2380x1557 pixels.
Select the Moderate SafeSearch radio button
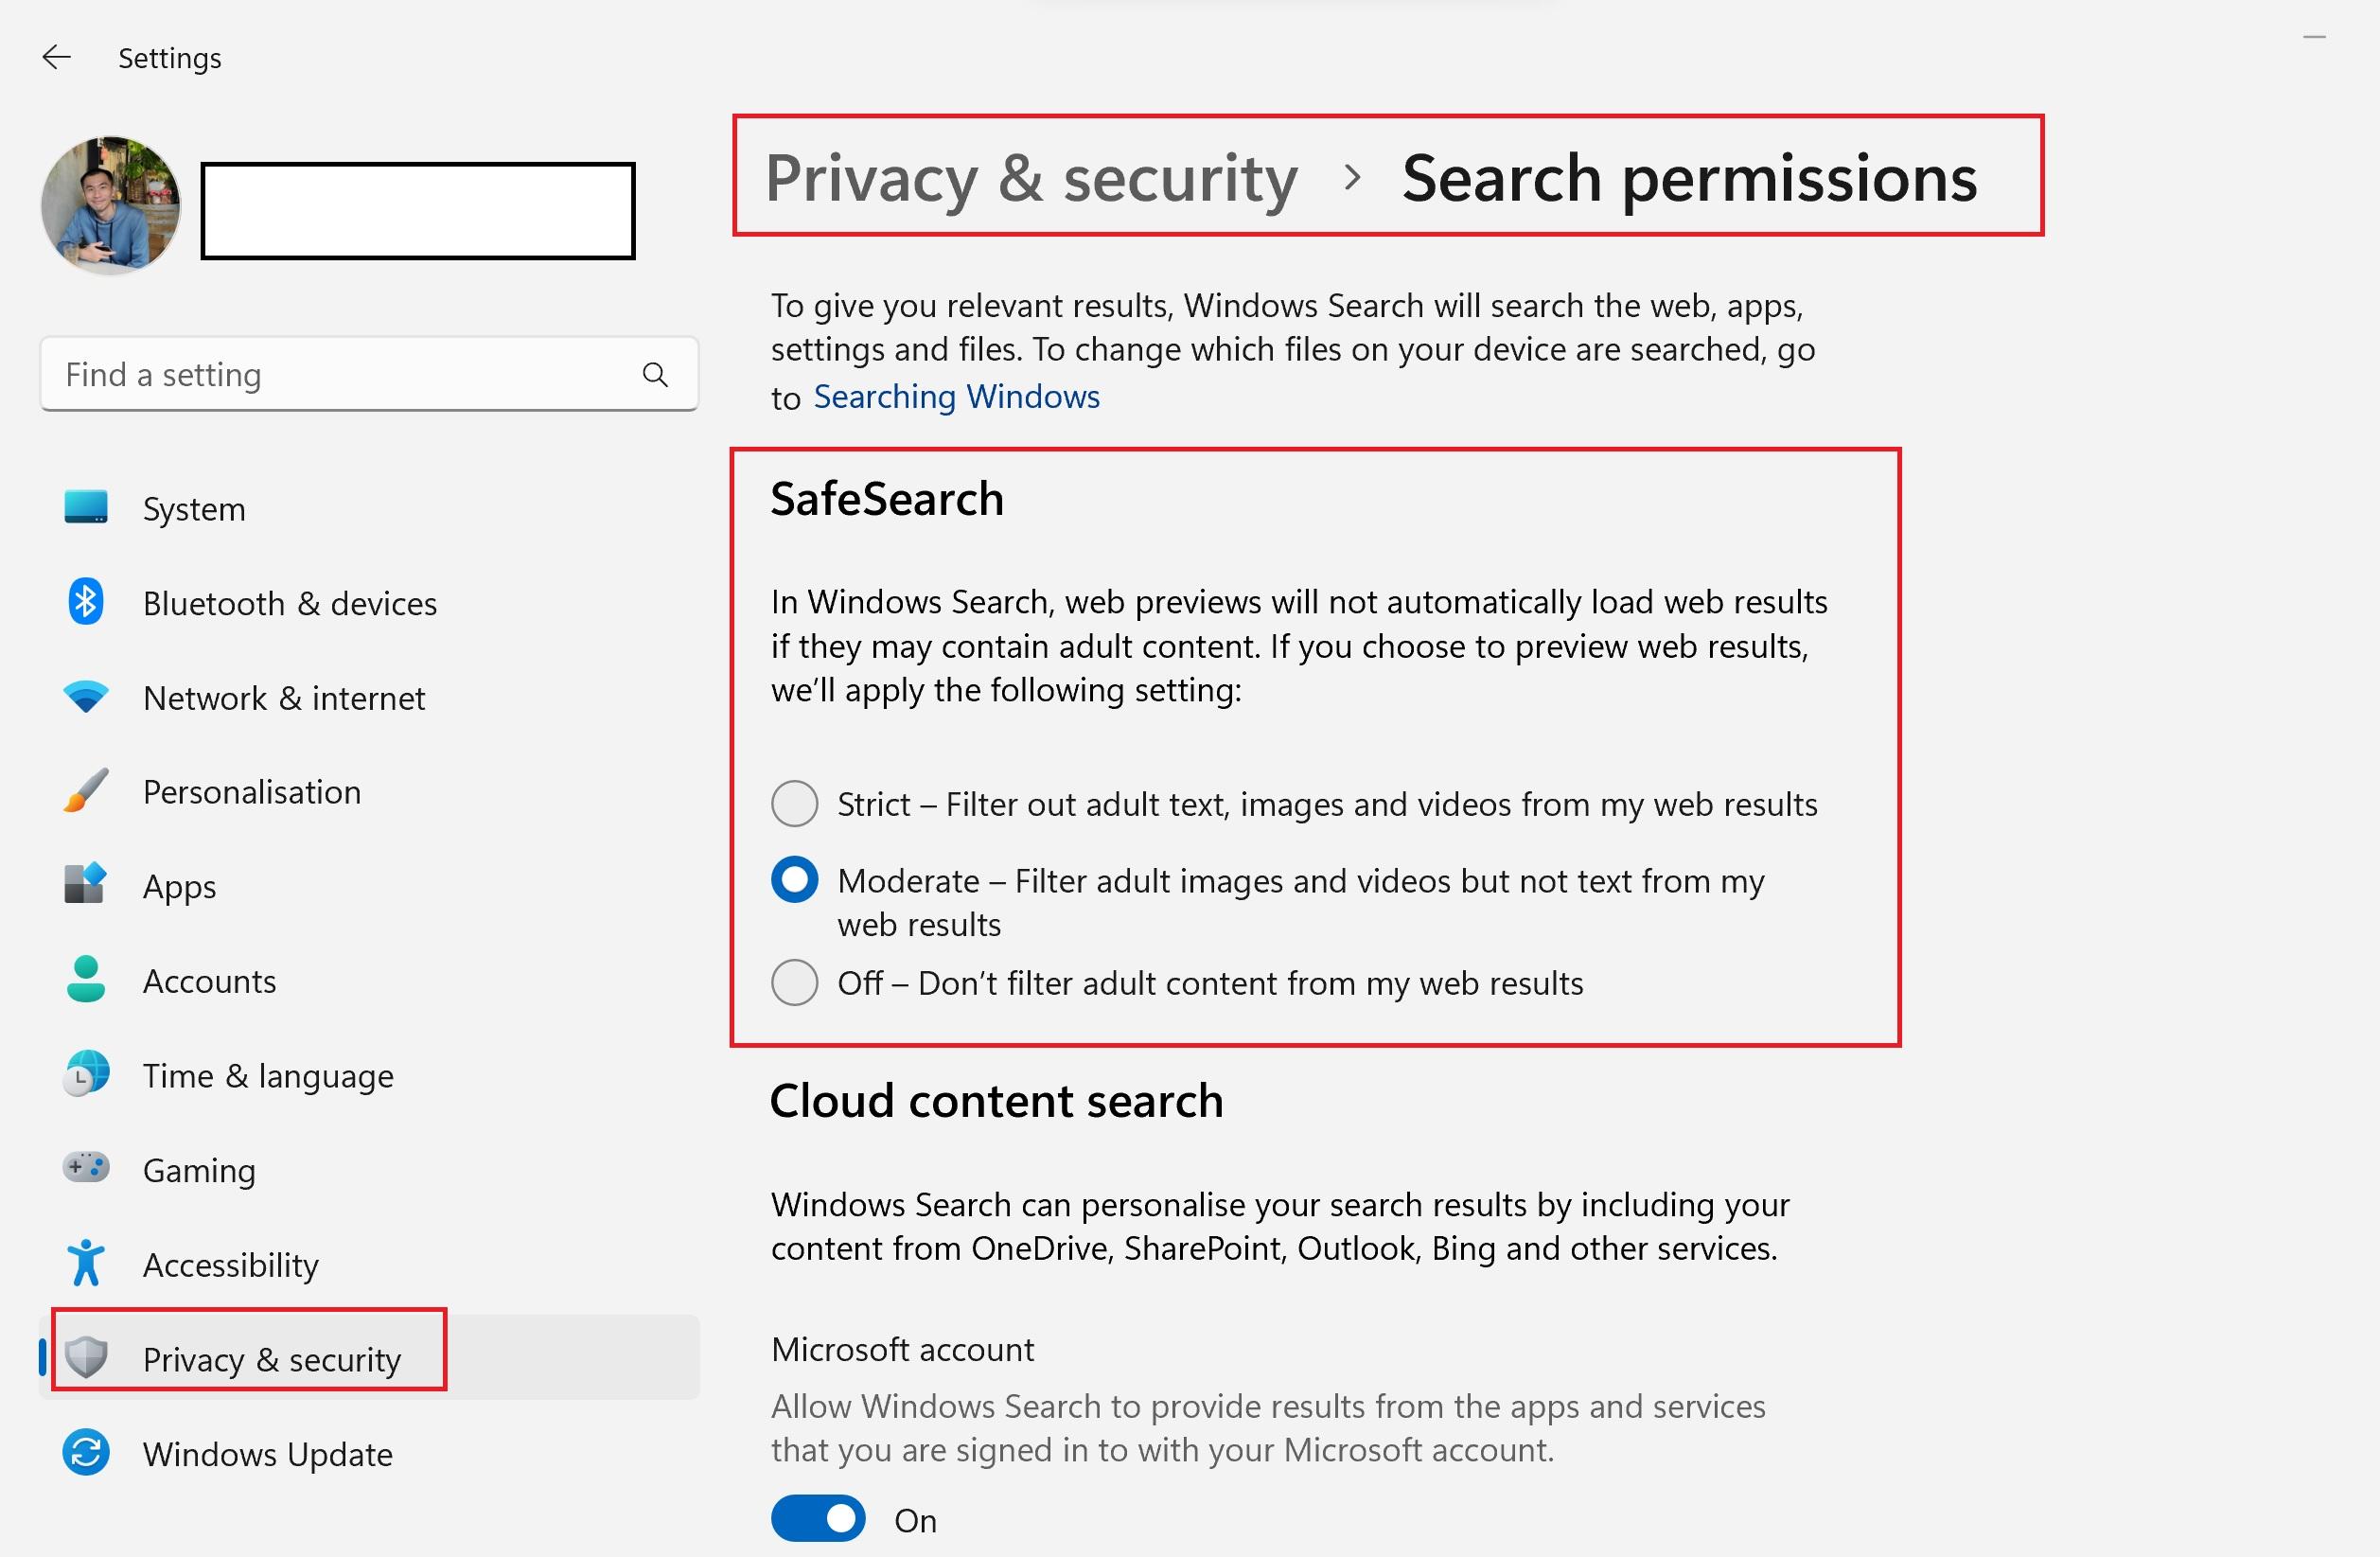(x=795, y=880)
